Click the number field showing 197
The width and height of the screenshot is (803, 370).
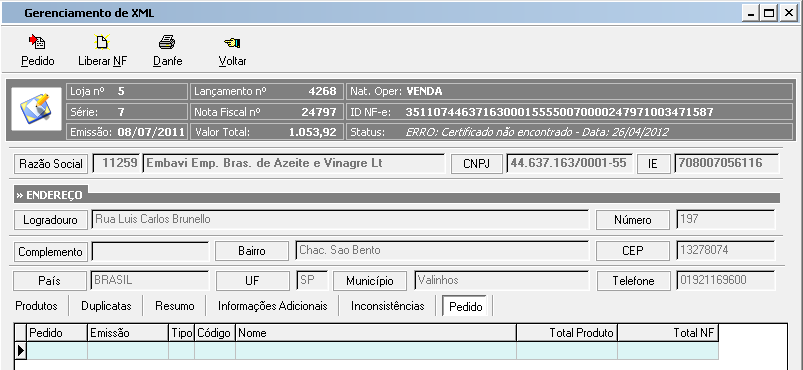[726, 219]
